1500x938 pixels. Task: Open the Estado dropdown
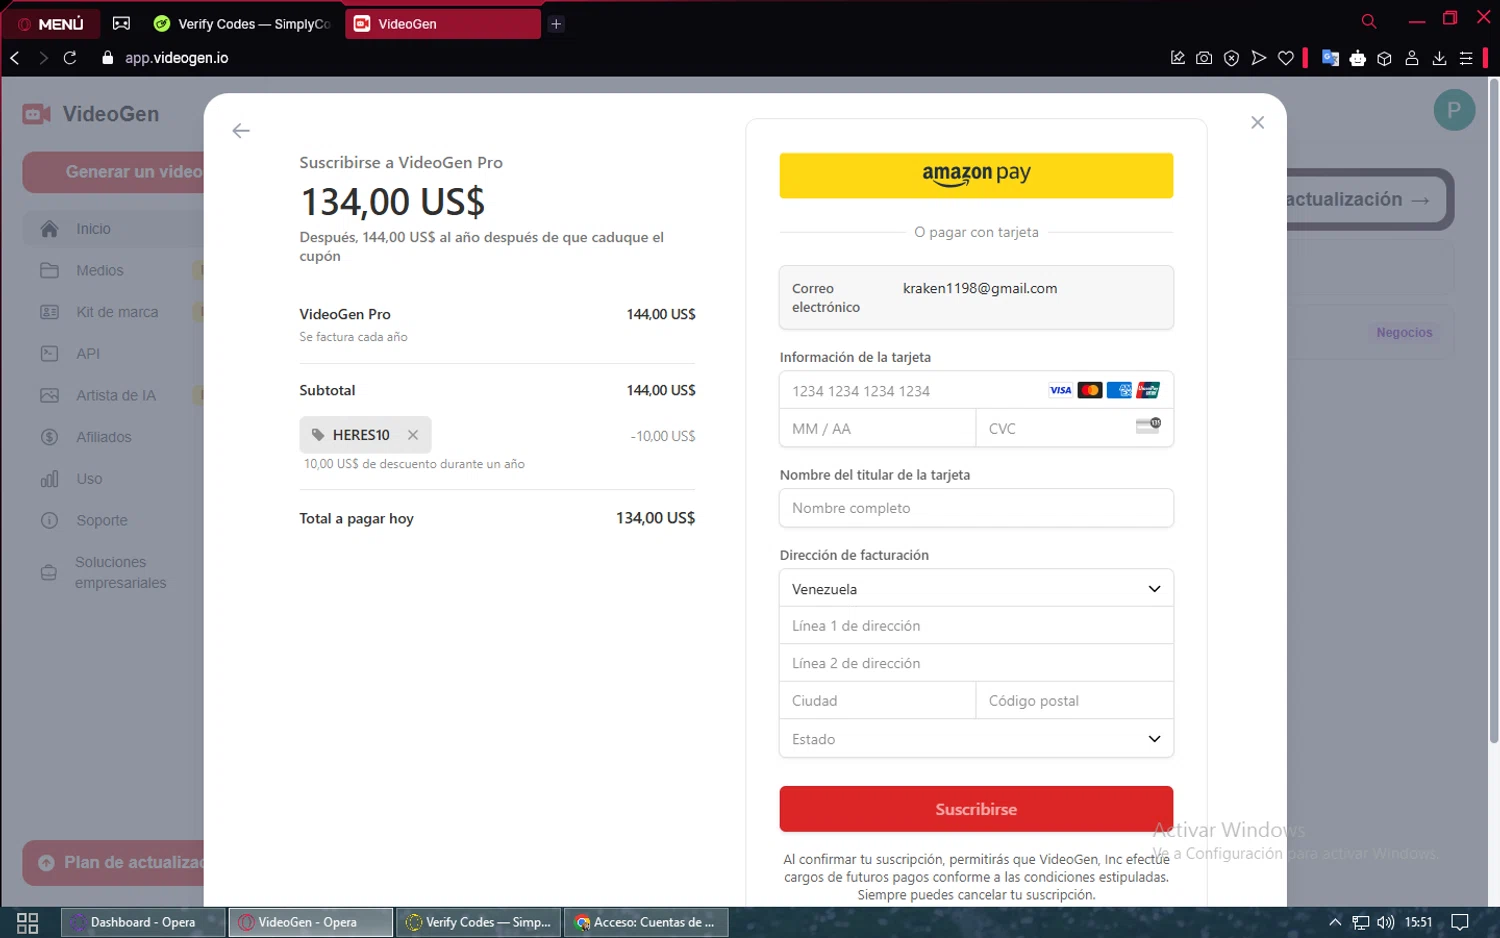[x=976, y=739]
